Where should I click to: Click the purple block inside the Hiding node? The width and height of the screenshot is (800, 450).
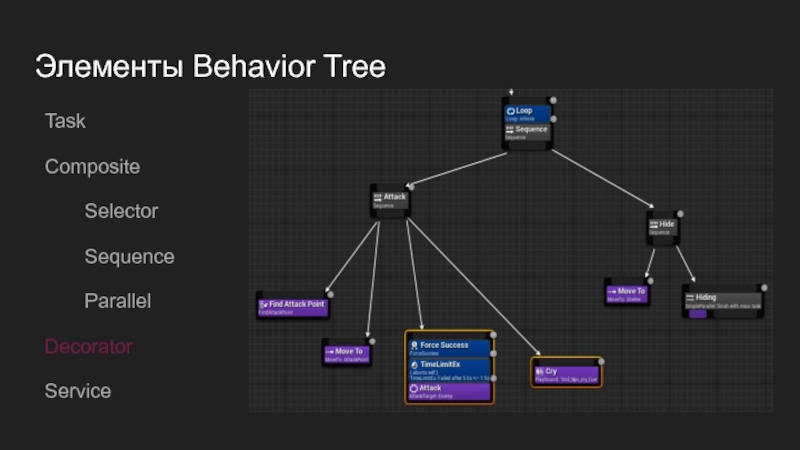pos(697,314)
